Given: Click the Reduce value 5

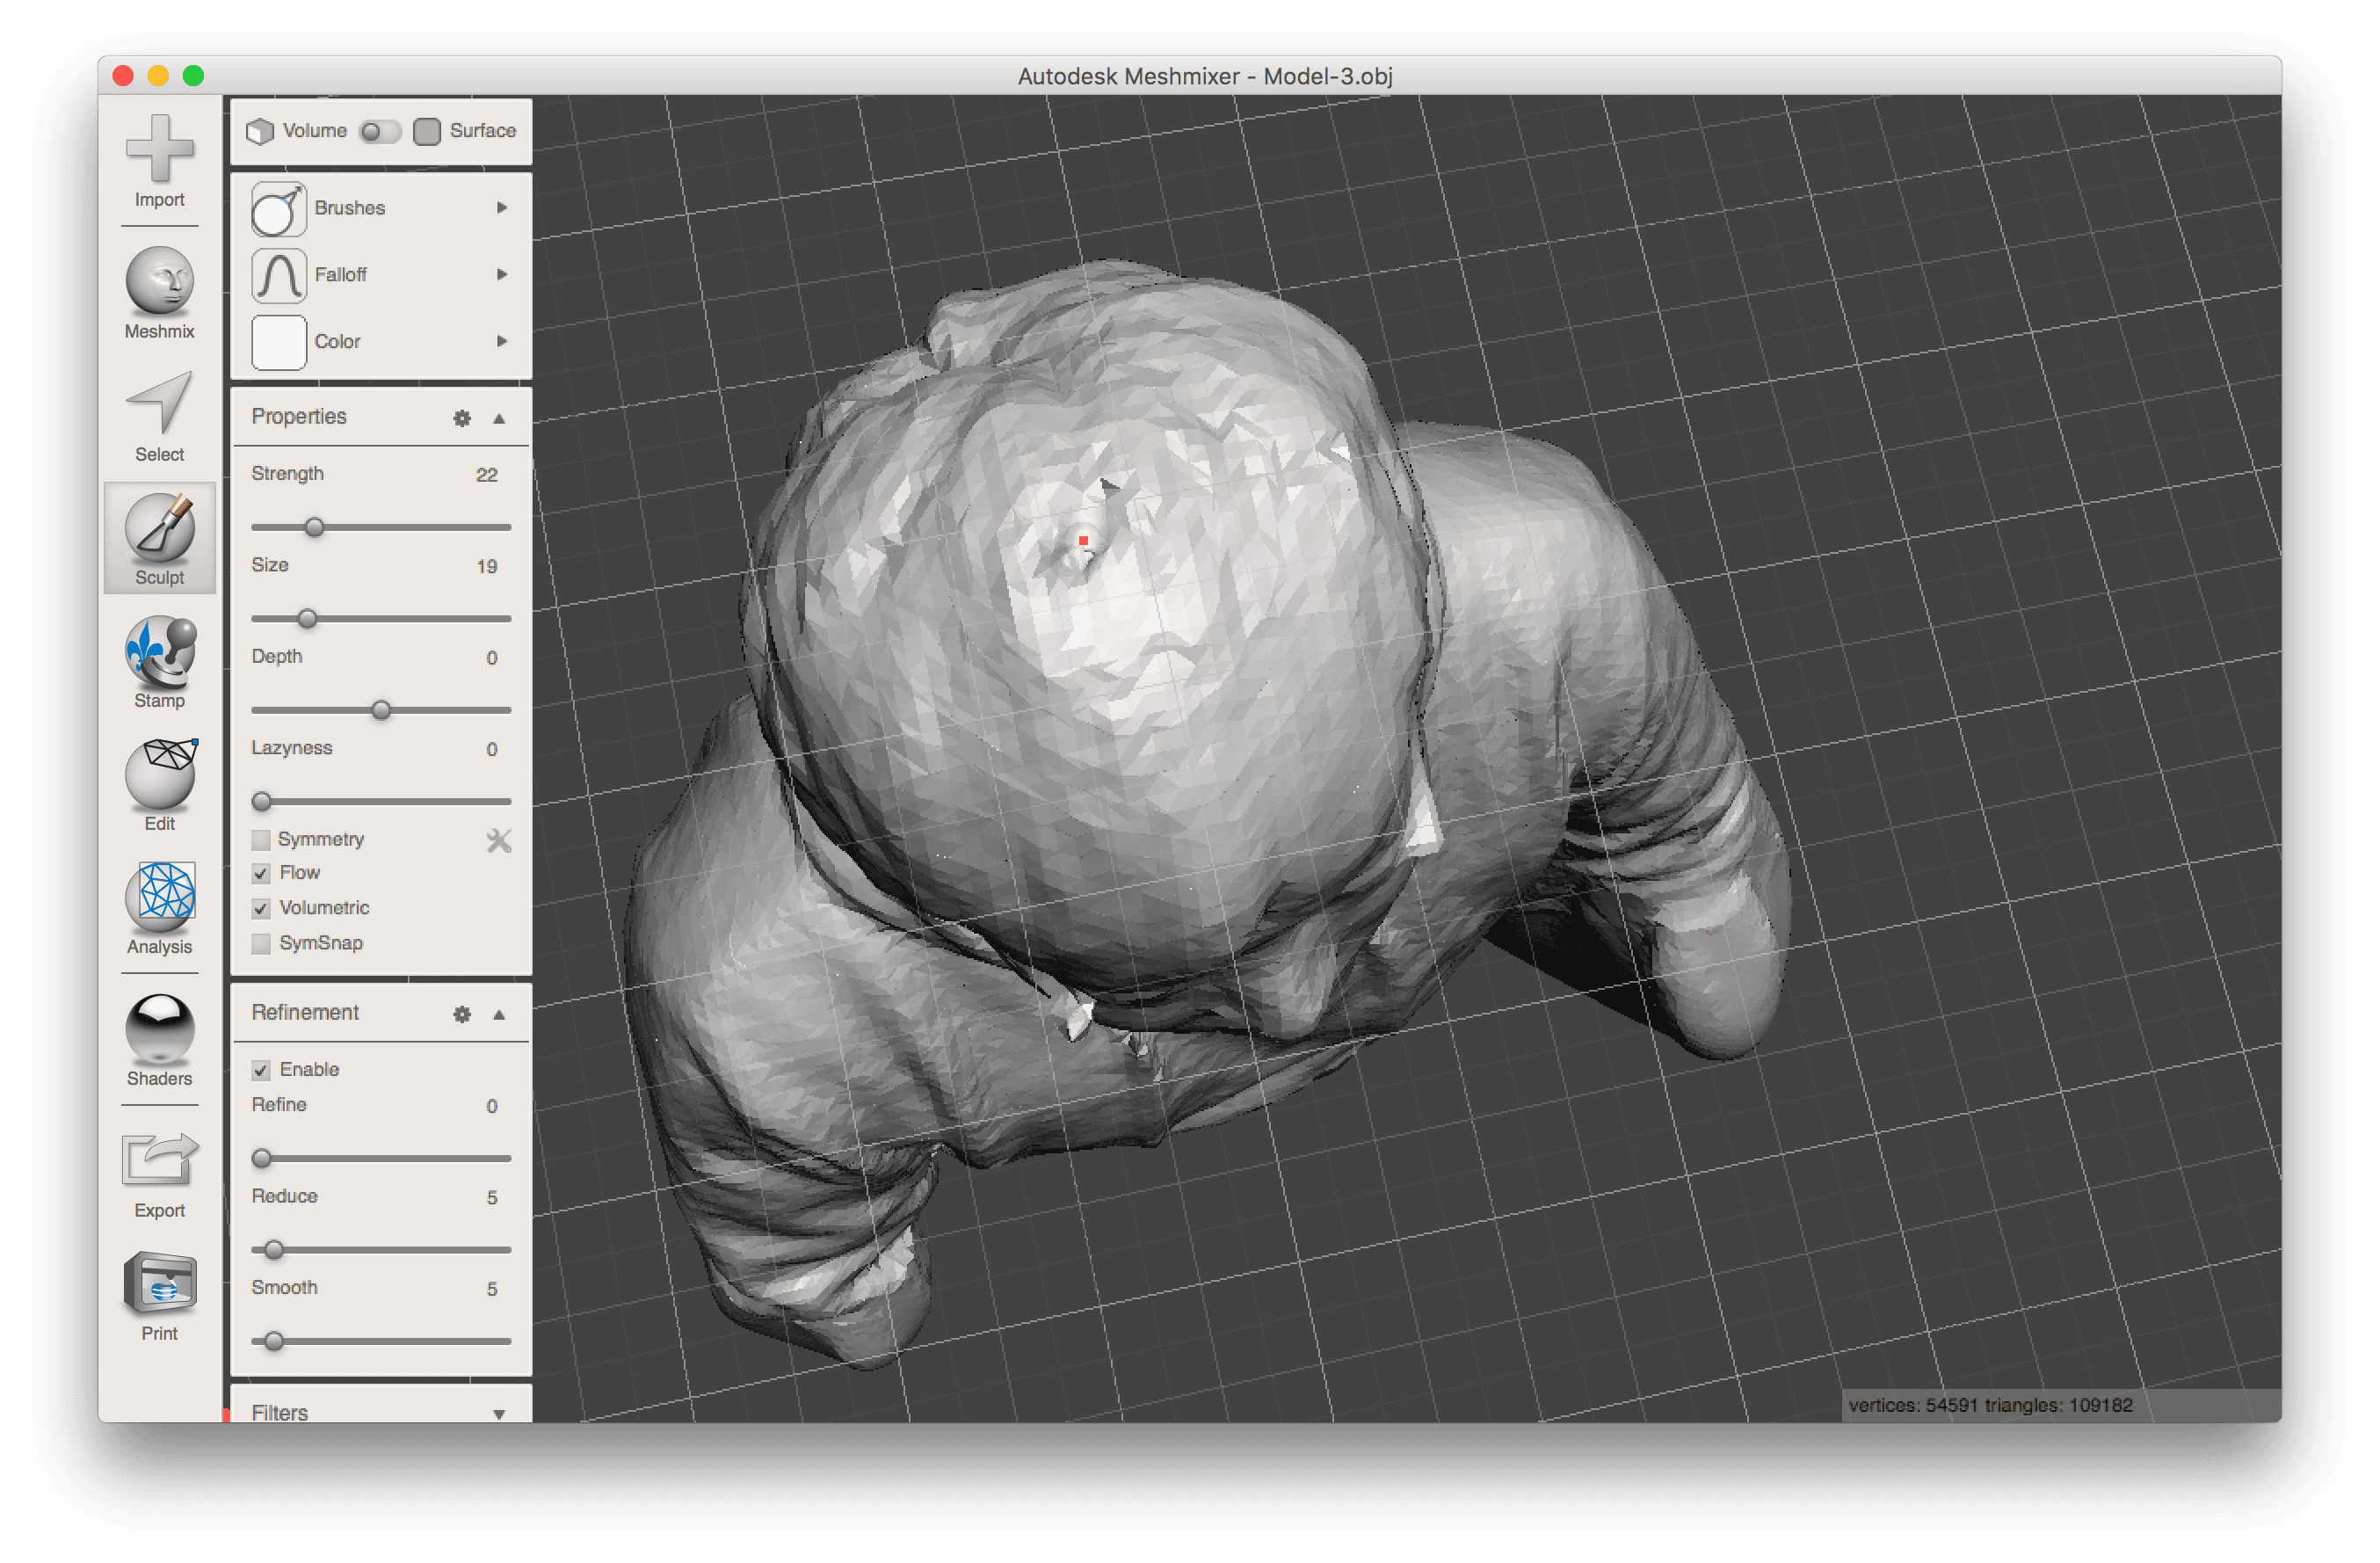Looking at the screenshot, I should tap(491, 1198).
